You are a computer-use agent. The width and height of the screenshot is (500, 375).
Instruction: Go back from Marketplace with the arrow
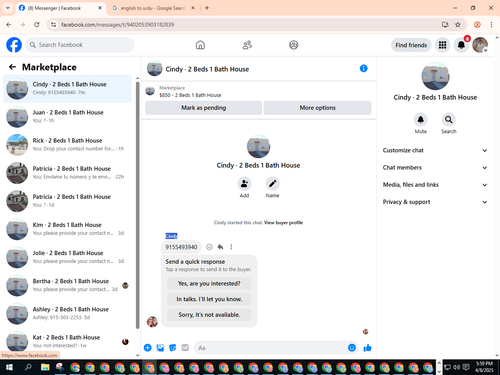point(12,67)
